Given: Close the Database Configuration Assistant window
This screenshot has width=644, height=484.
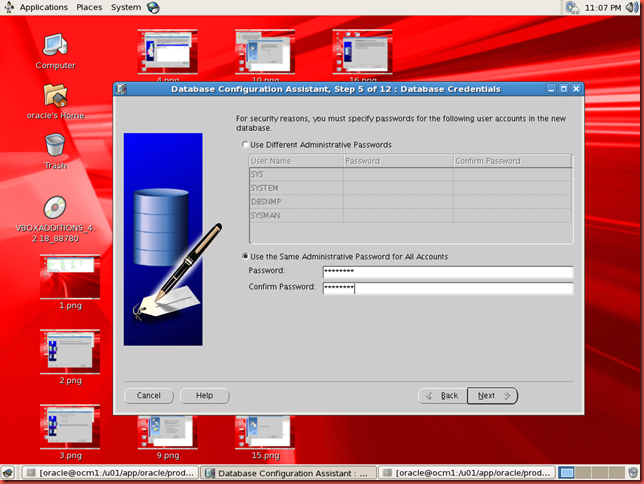Looking at the screenshot, I should click(576, 89).
